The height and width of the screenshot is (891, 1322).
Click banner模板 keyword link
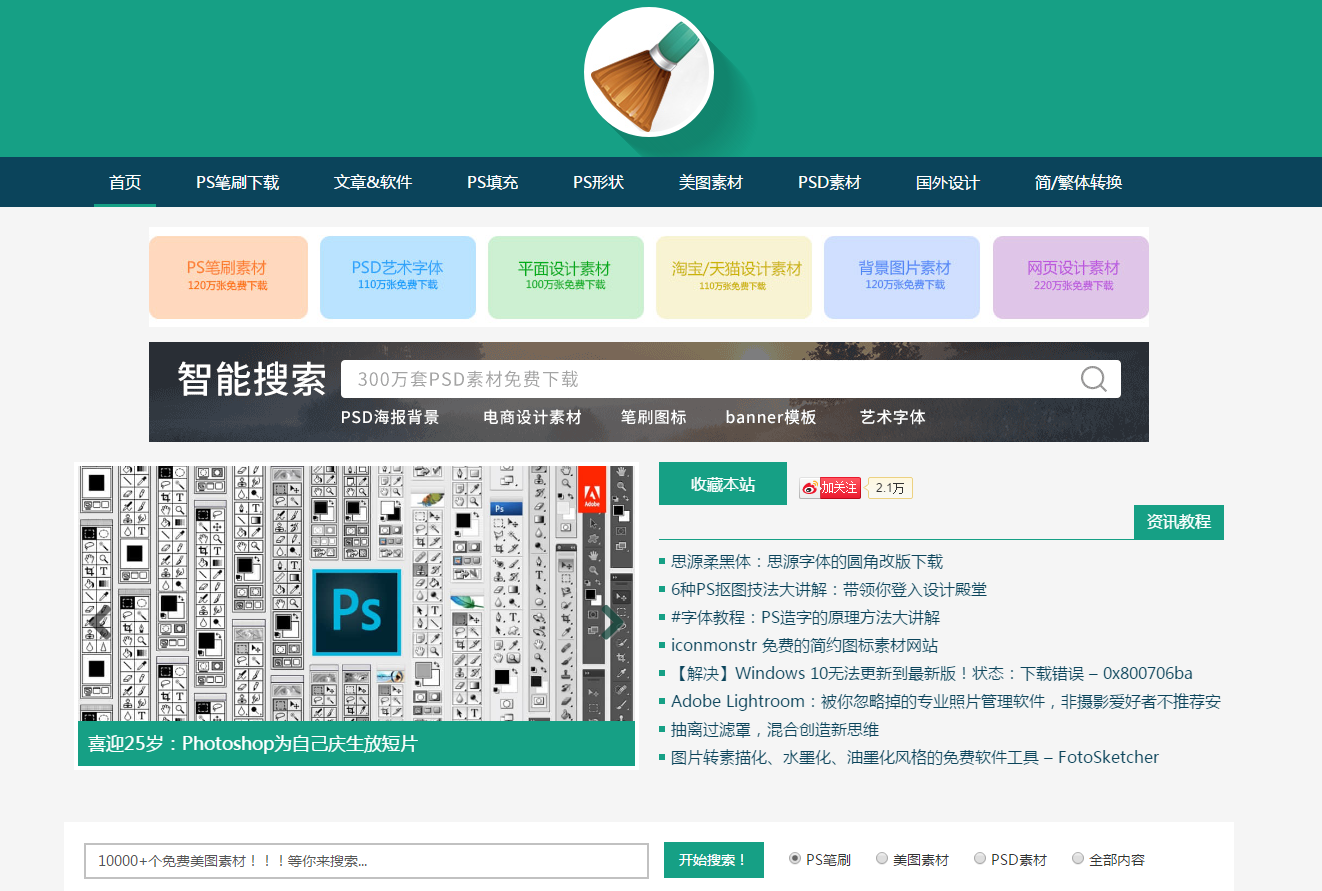(771, 417)
